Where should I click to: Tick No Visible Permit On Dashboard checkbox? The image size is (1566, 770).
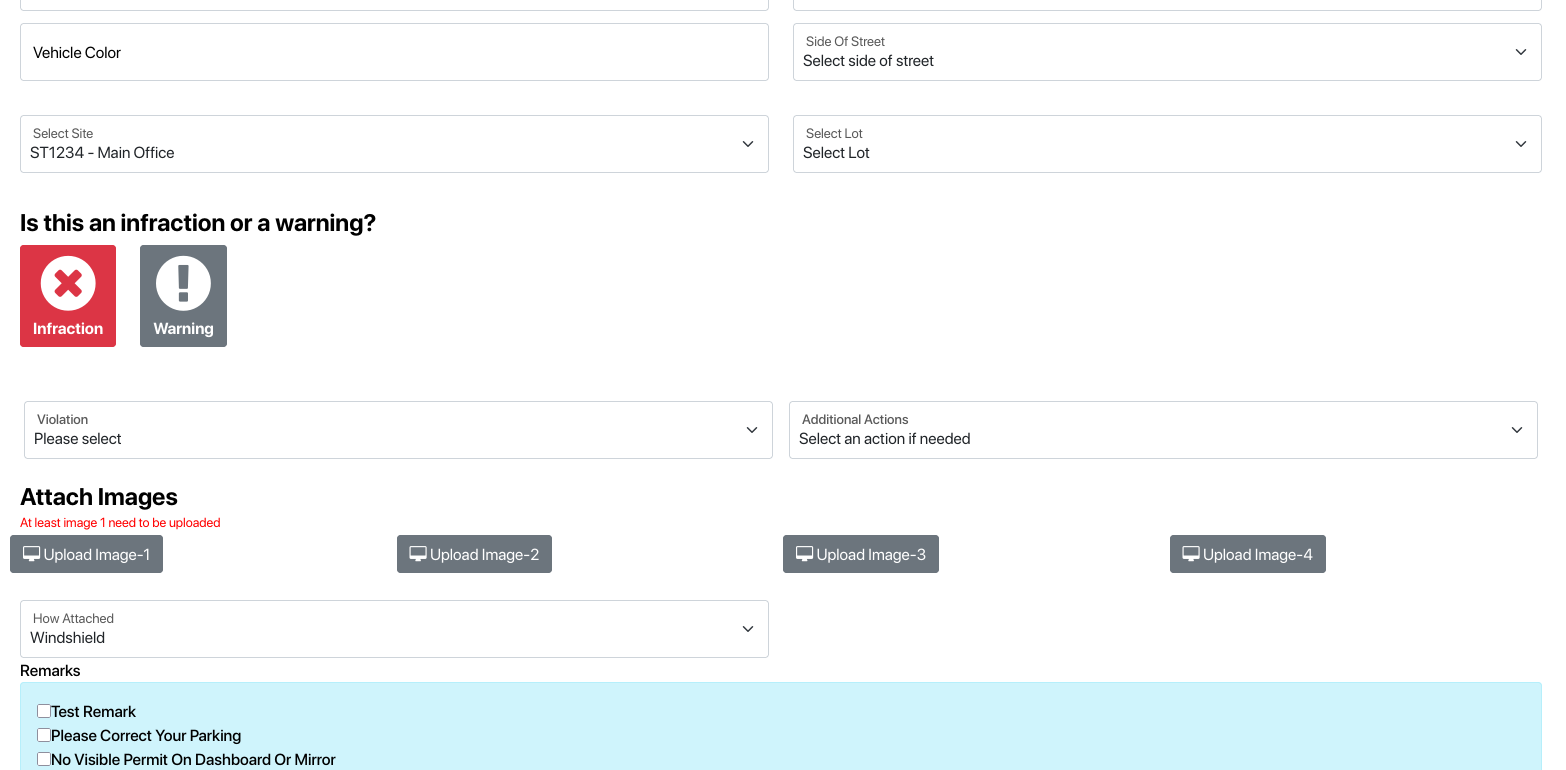[44, 759]
